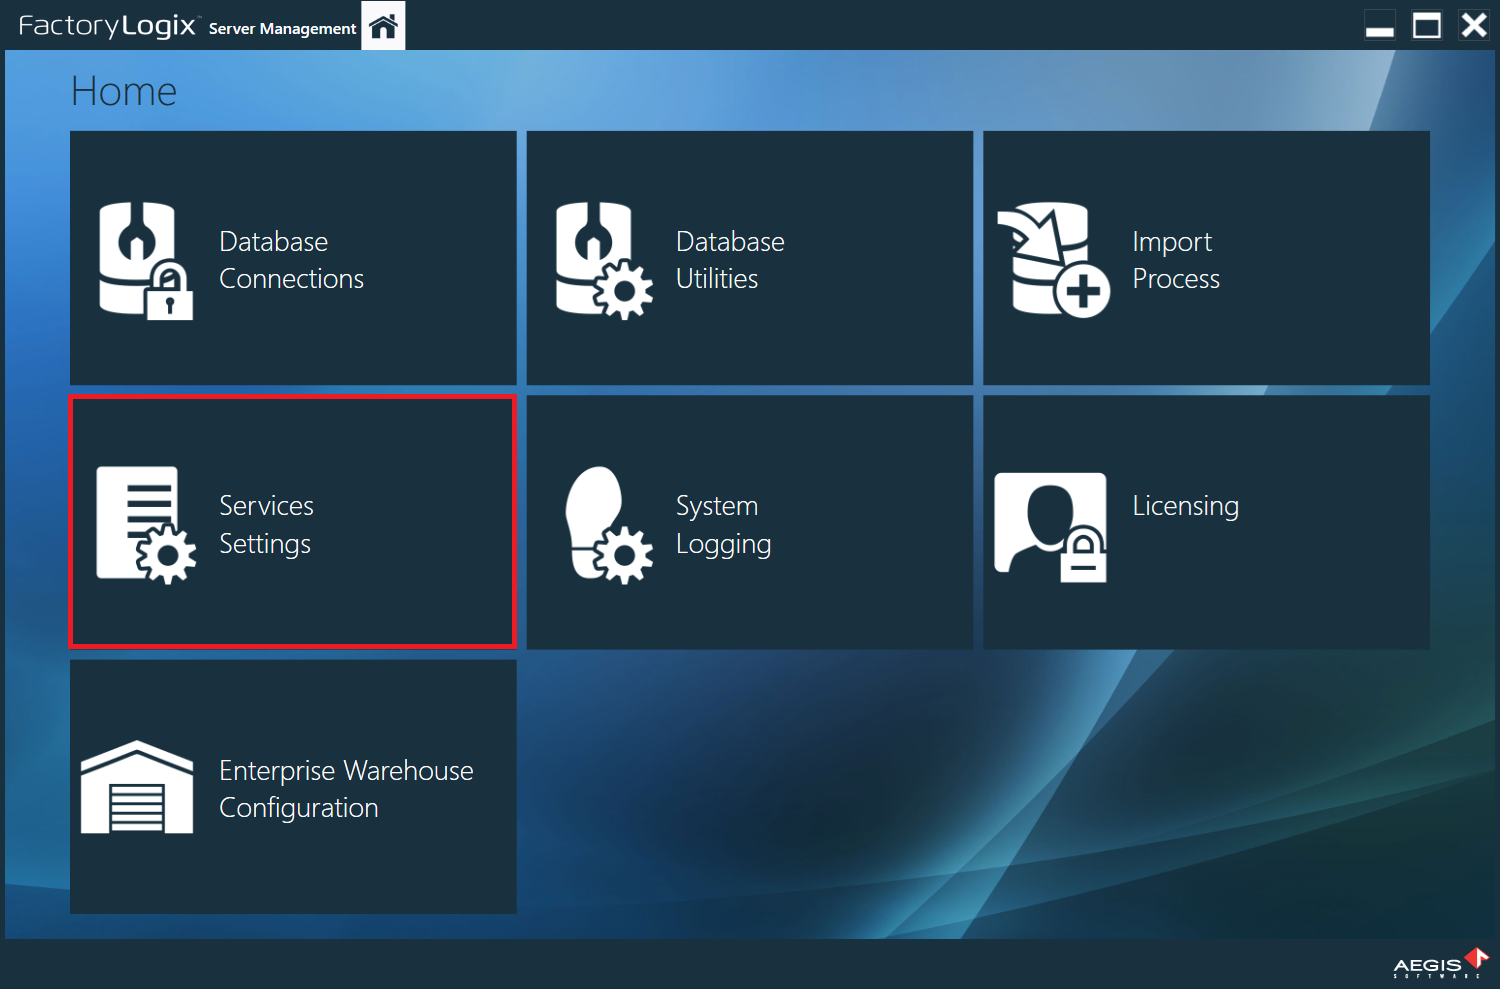Click the database lock icon on Database Connections
The width and height of the screenshot is (1500, 989).
coord(143,260)
